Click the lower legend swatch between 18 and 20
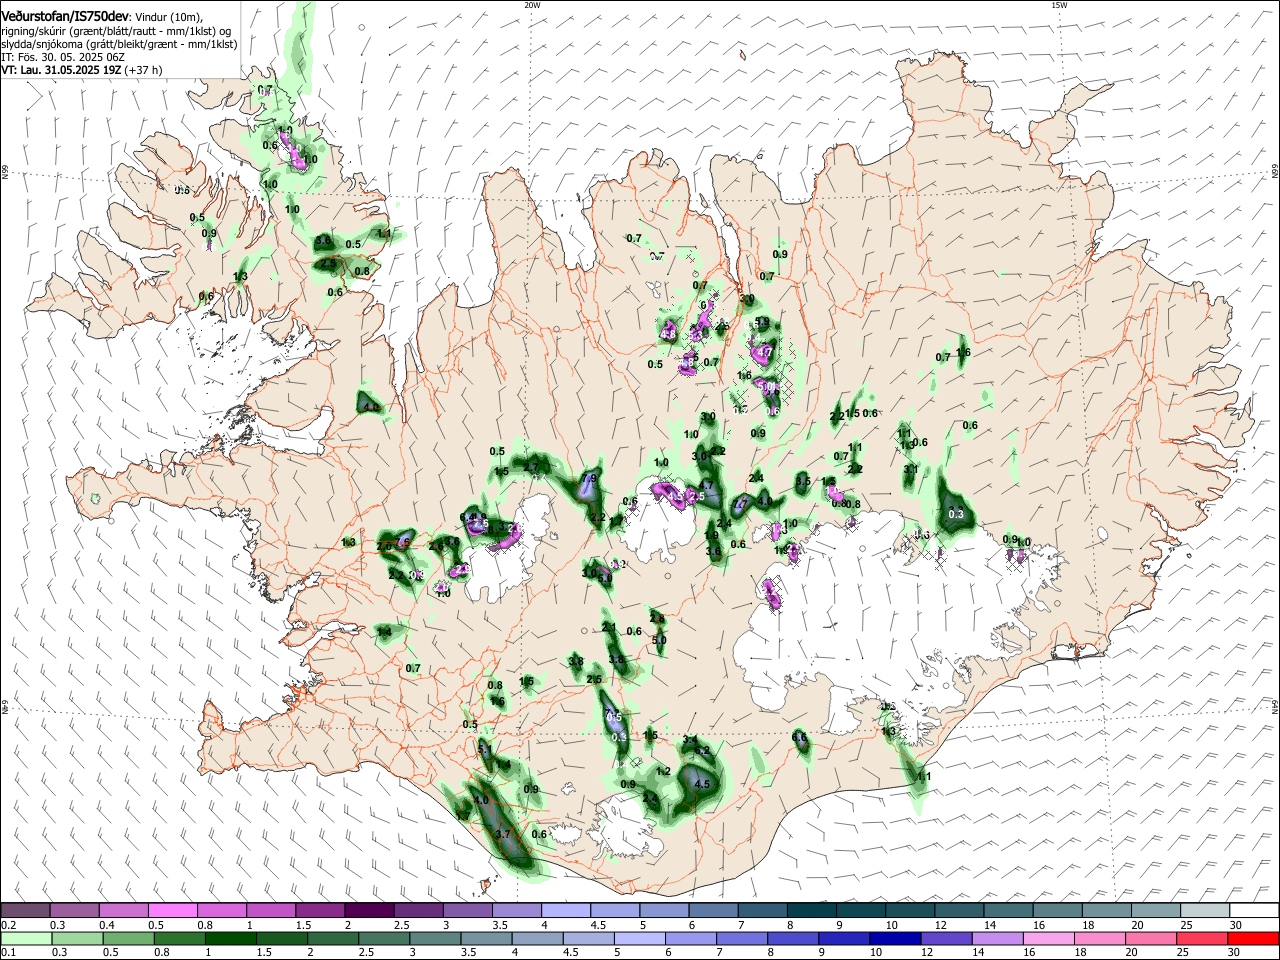The height and width of the screenshot is (960, 1280). click(x=1100, y=938)
